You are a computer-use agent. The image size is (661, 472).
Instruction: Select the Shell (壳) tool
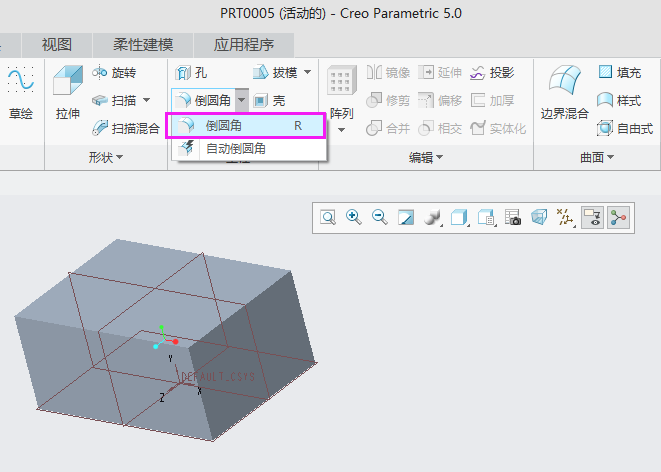click(269, 100)
